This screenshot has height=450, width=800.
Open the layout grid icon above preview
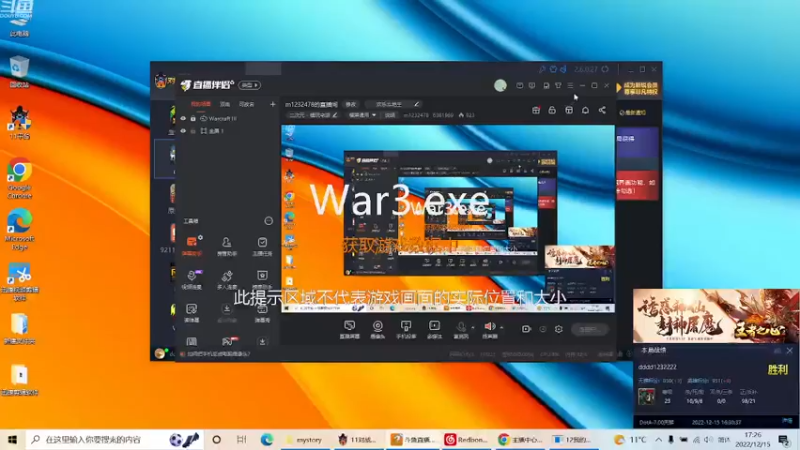[569, 110]
